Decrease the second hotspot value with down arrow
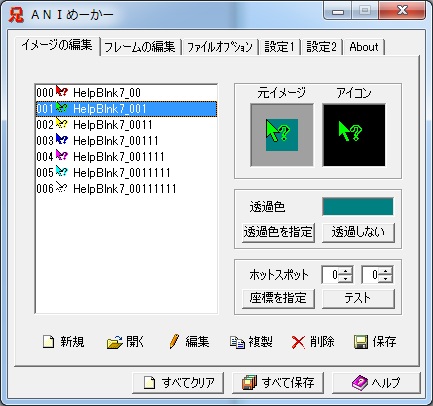The image size is (433, 406). 386,279
